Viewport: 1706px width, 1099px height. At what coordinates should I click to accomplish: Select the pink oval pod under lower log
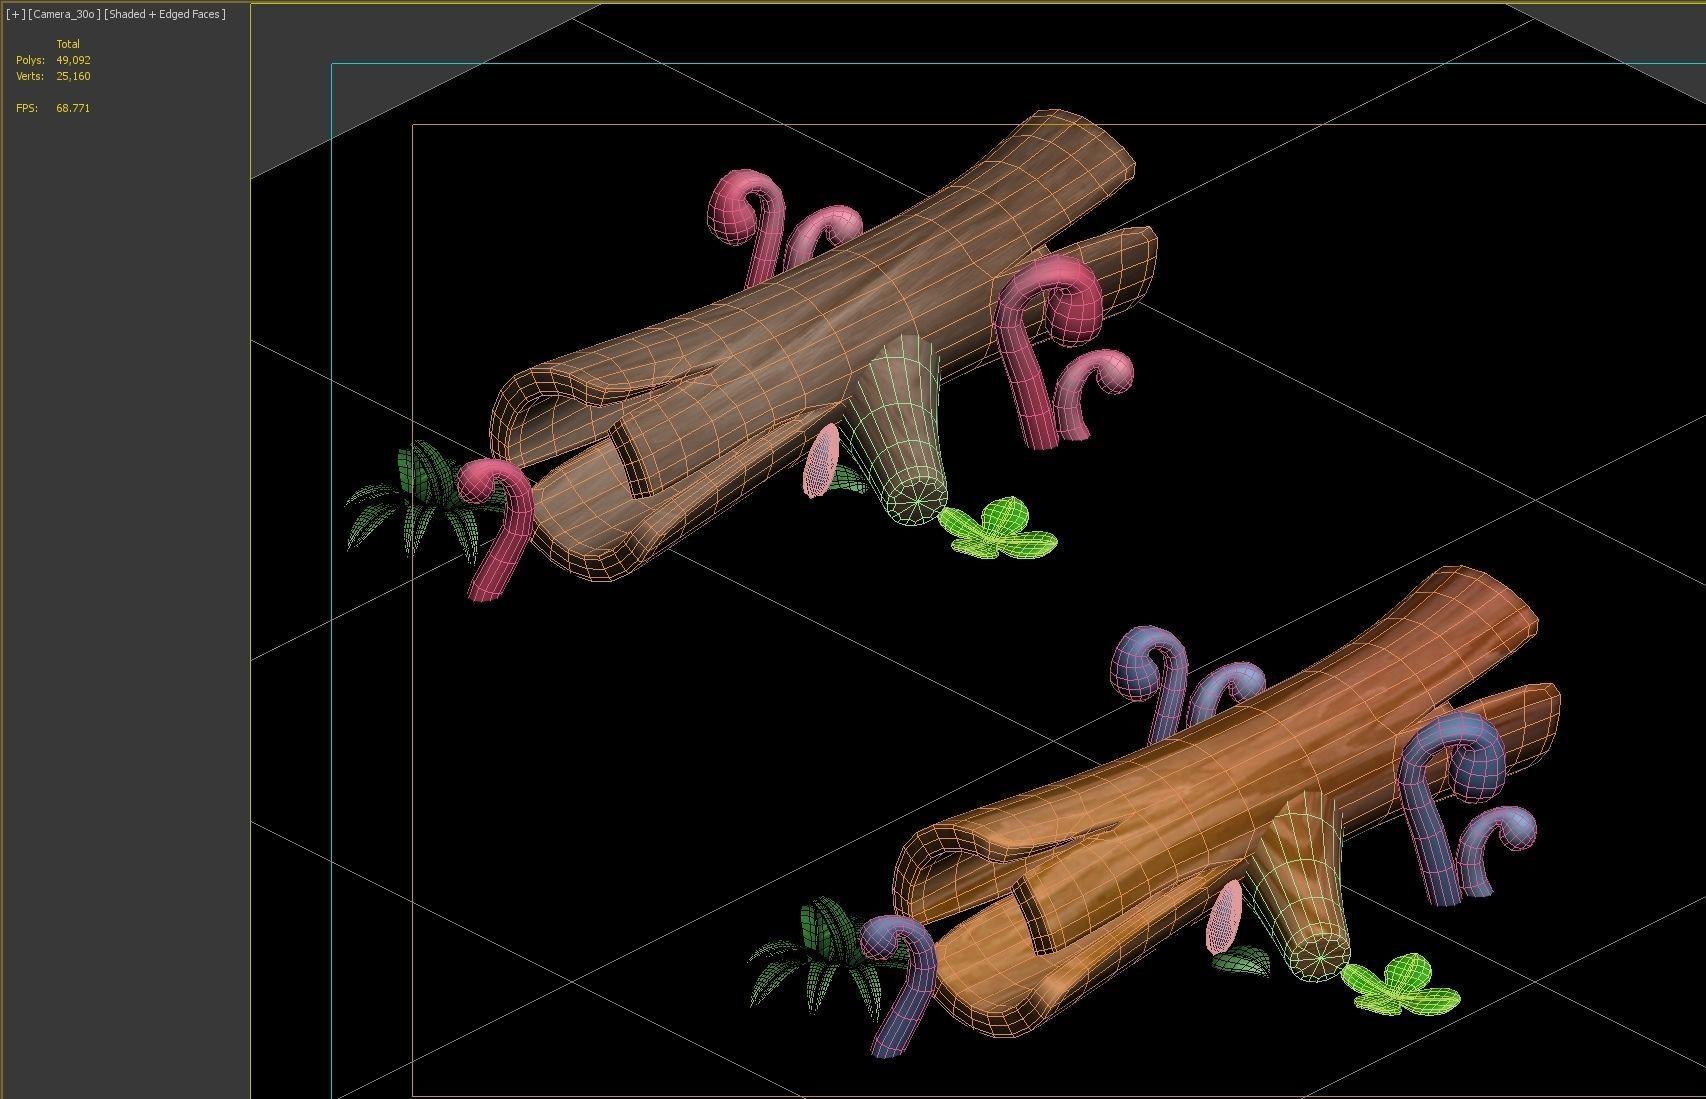point(1223,918)
